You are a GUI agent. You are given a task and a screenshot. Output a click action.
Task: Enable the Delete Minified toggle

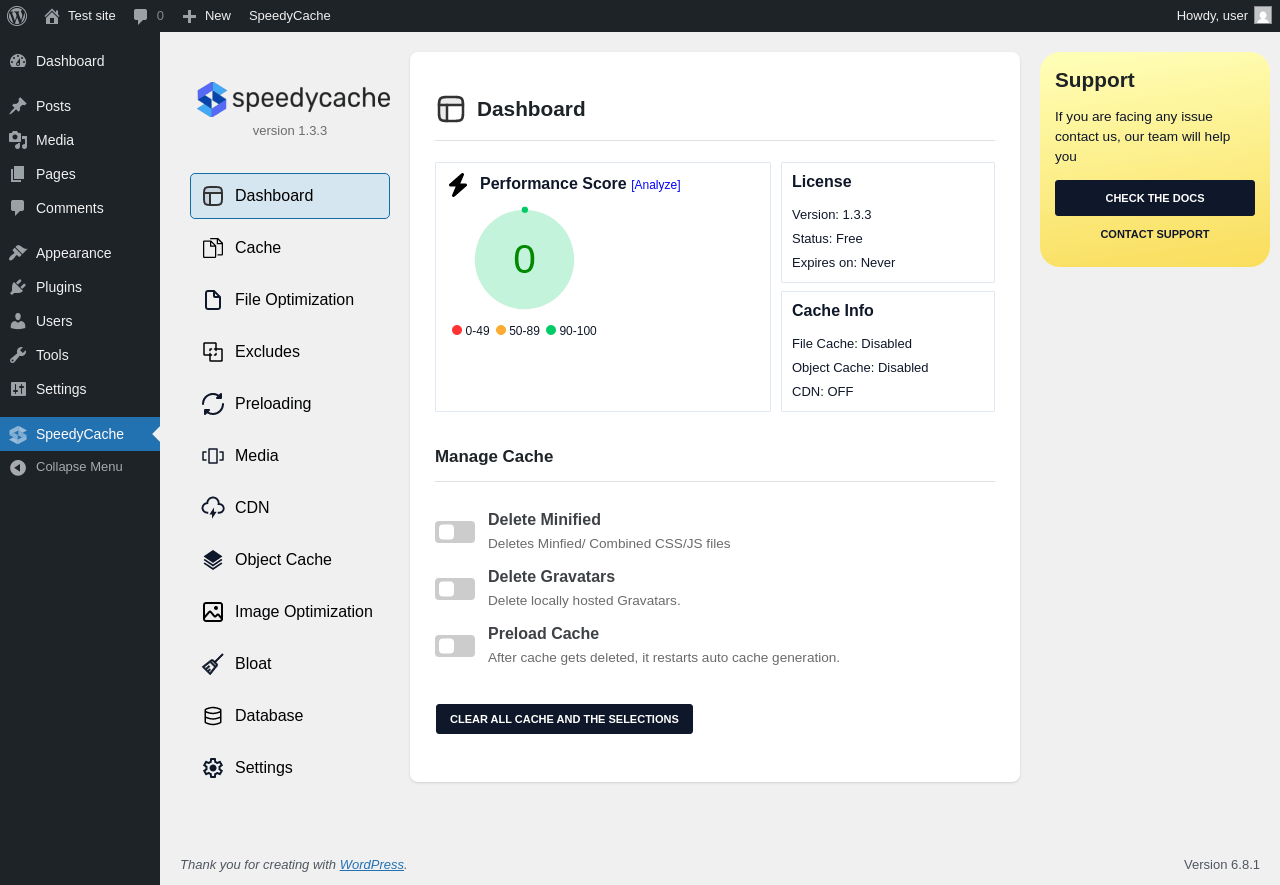[x=455, y=532]
